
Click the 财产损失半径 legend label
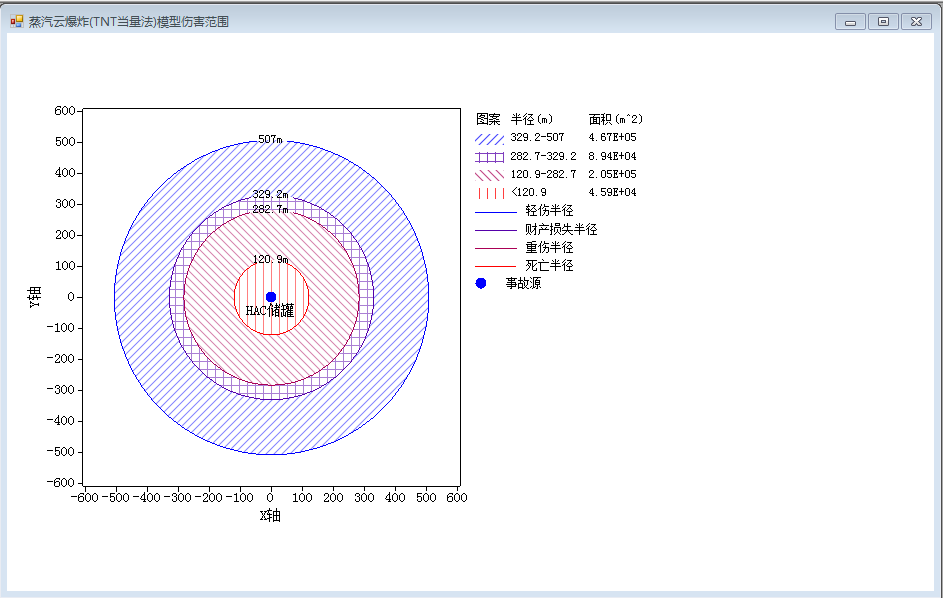point(561,229)
